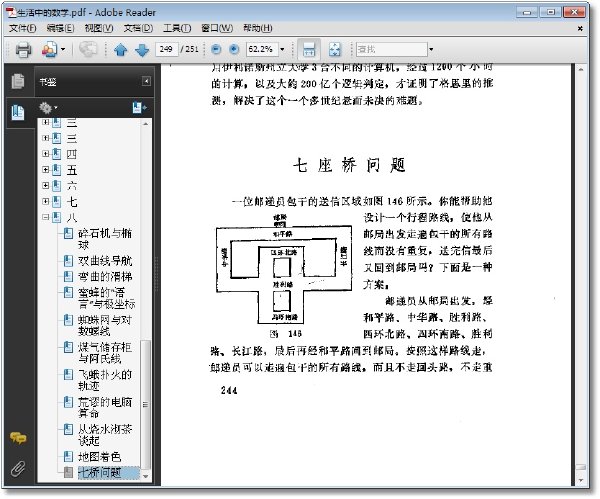Select the 蜜蜂的语言与极坐标 bookmark
This screenshot has width=600, height=499.
(x=106, y=298)
